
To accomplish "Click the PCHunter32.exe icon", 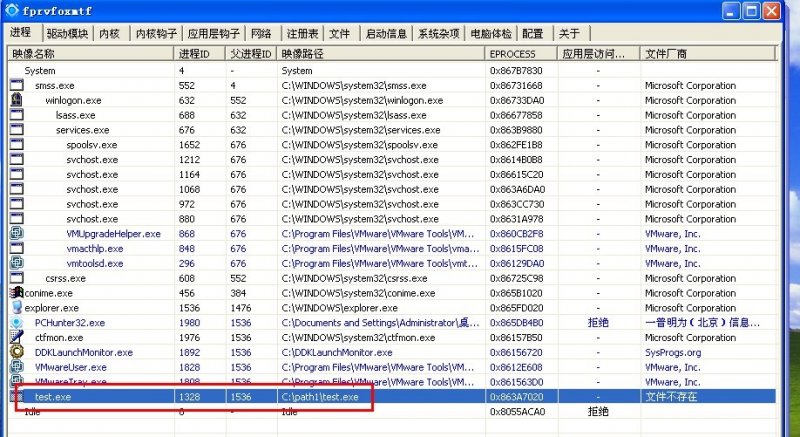I will [16, 322].
